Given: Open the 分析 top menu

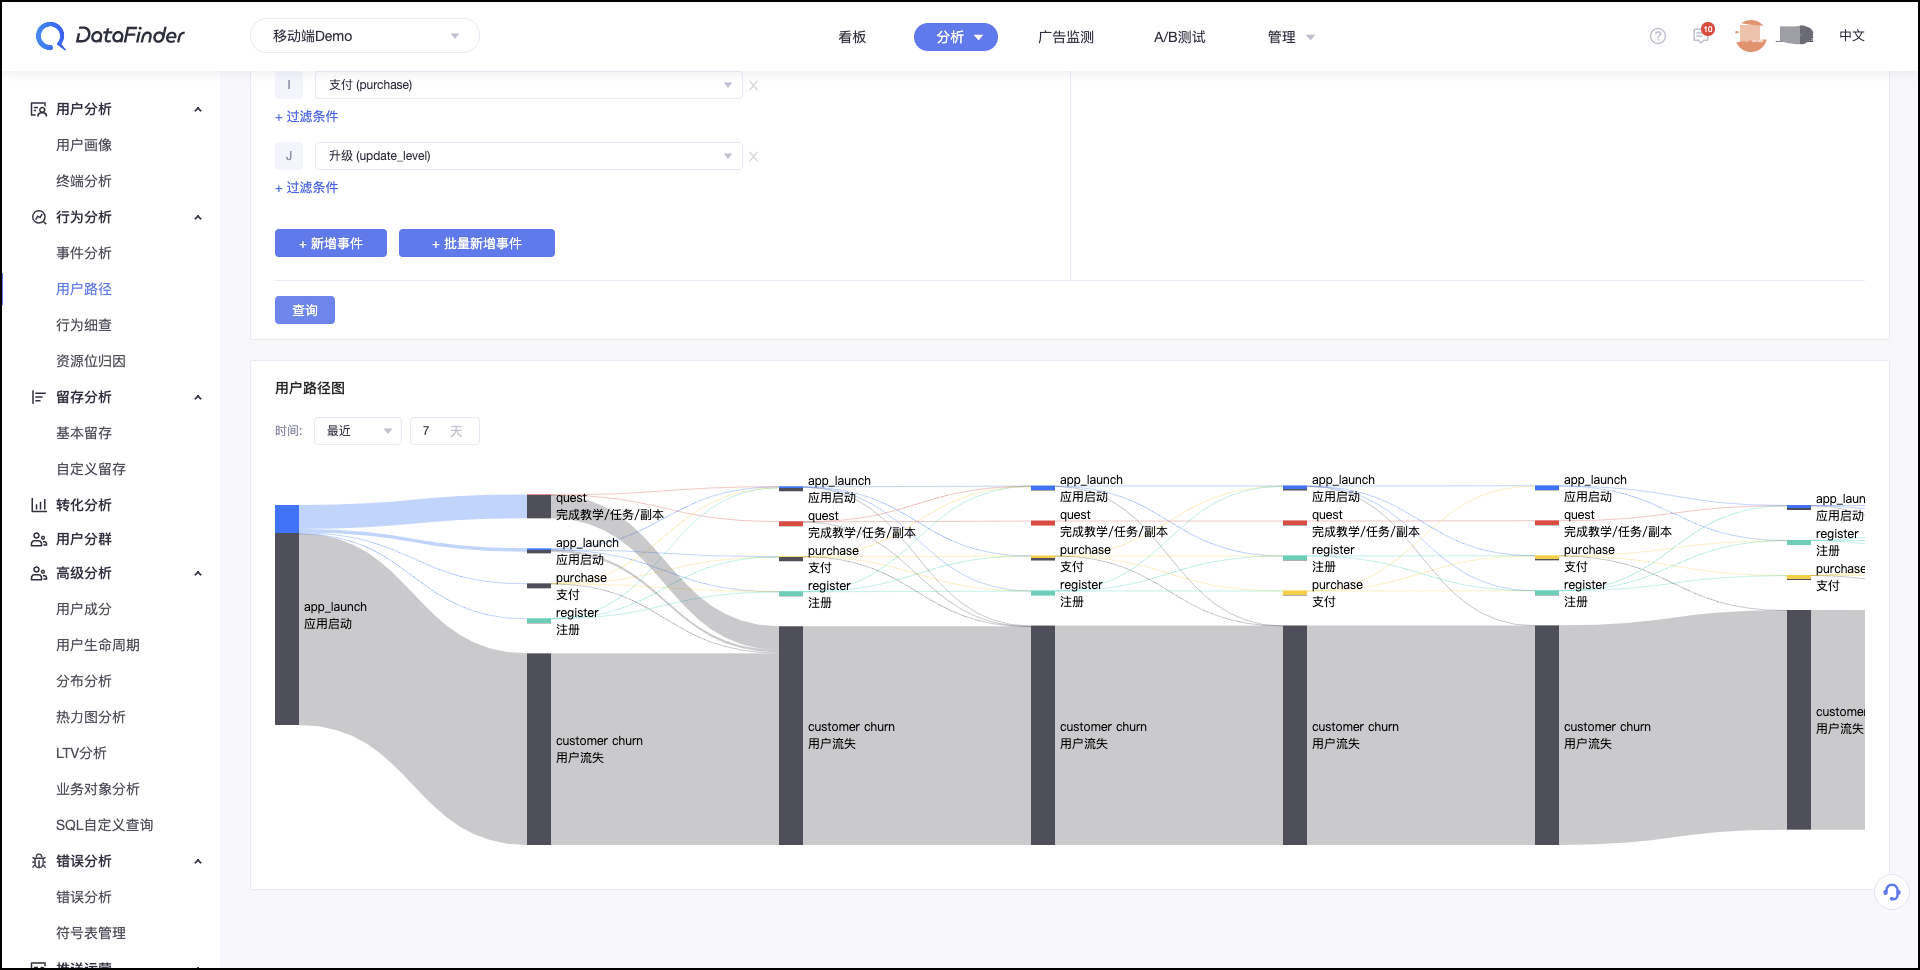Looking at the screenshot, I should point(956,37).
